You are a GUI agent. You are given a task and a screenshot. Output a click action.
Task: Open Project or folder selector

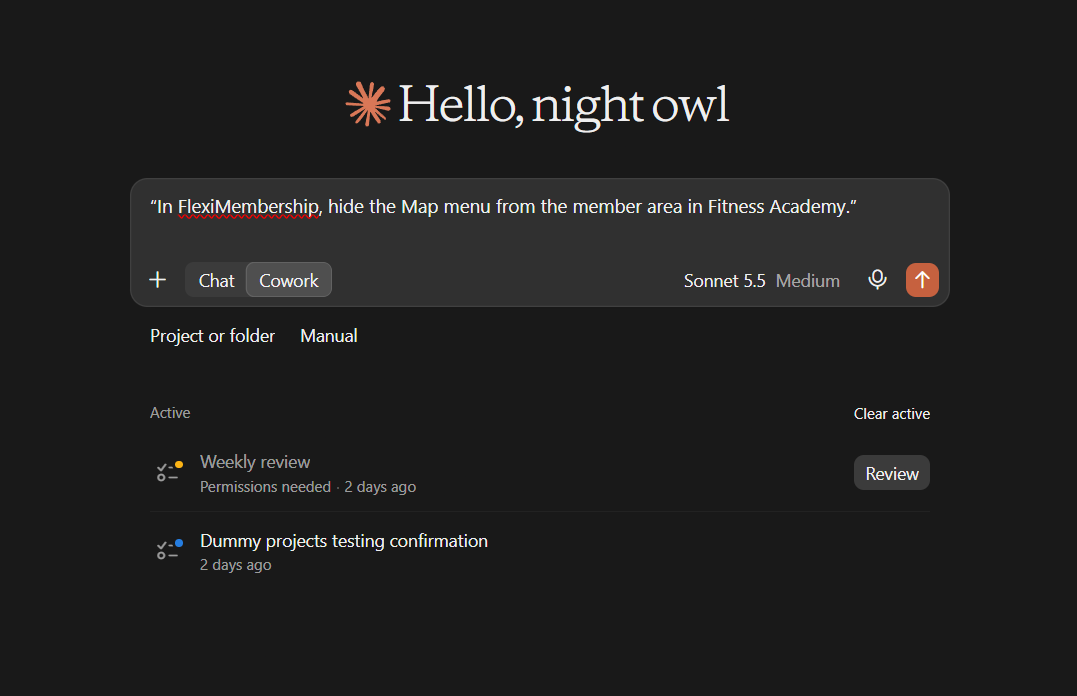[212, 336]
